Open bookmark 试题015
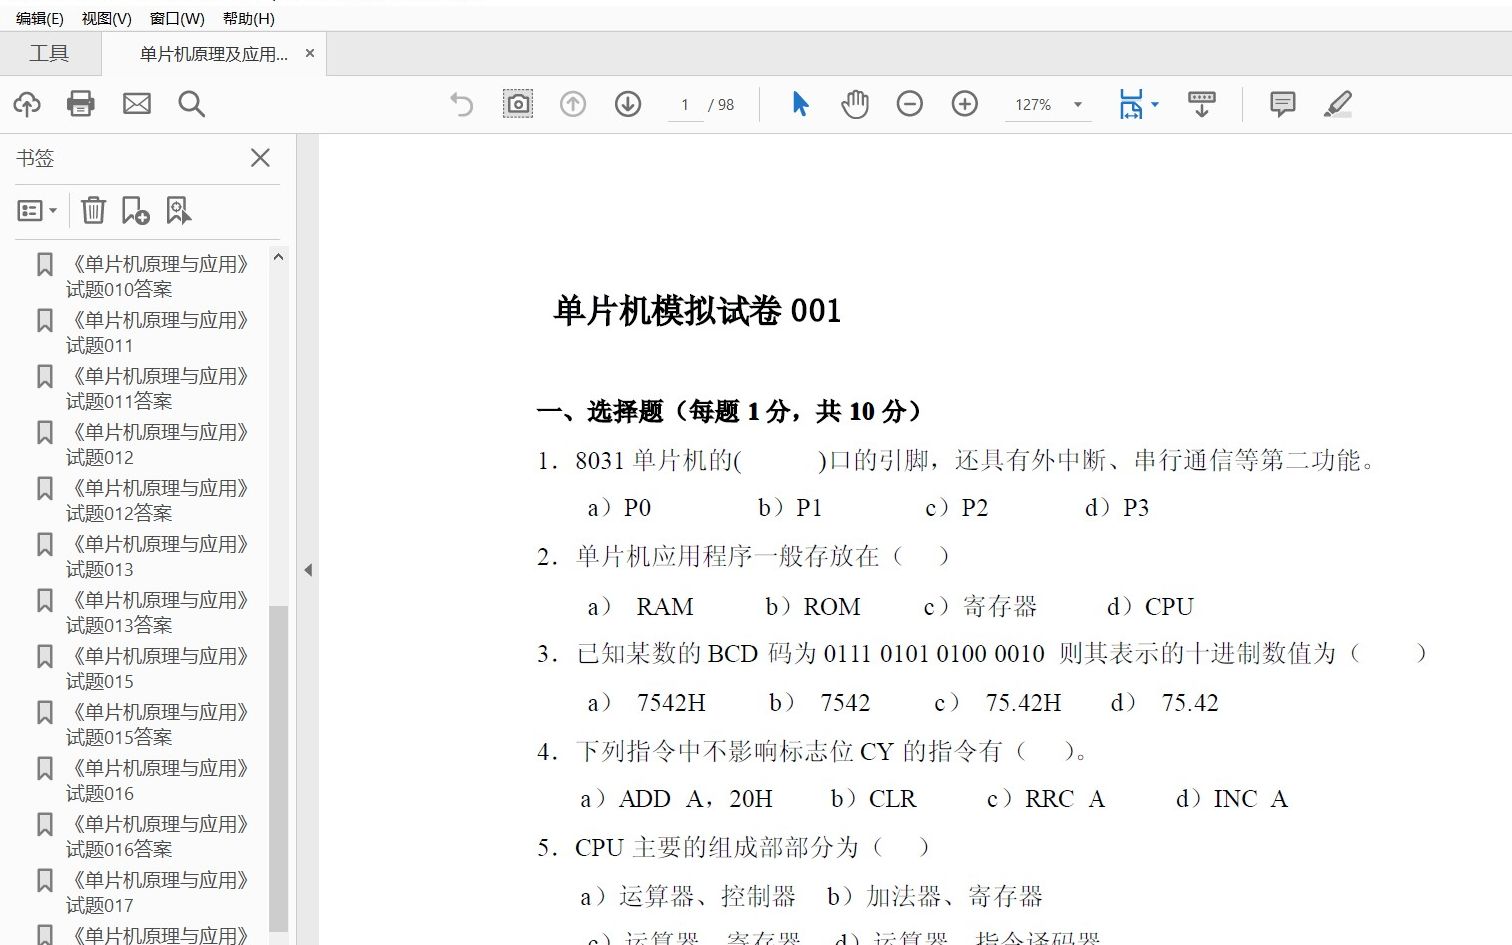Viewport: 1512px width, 945px height. pyautogui.click(x=155, y=669)
